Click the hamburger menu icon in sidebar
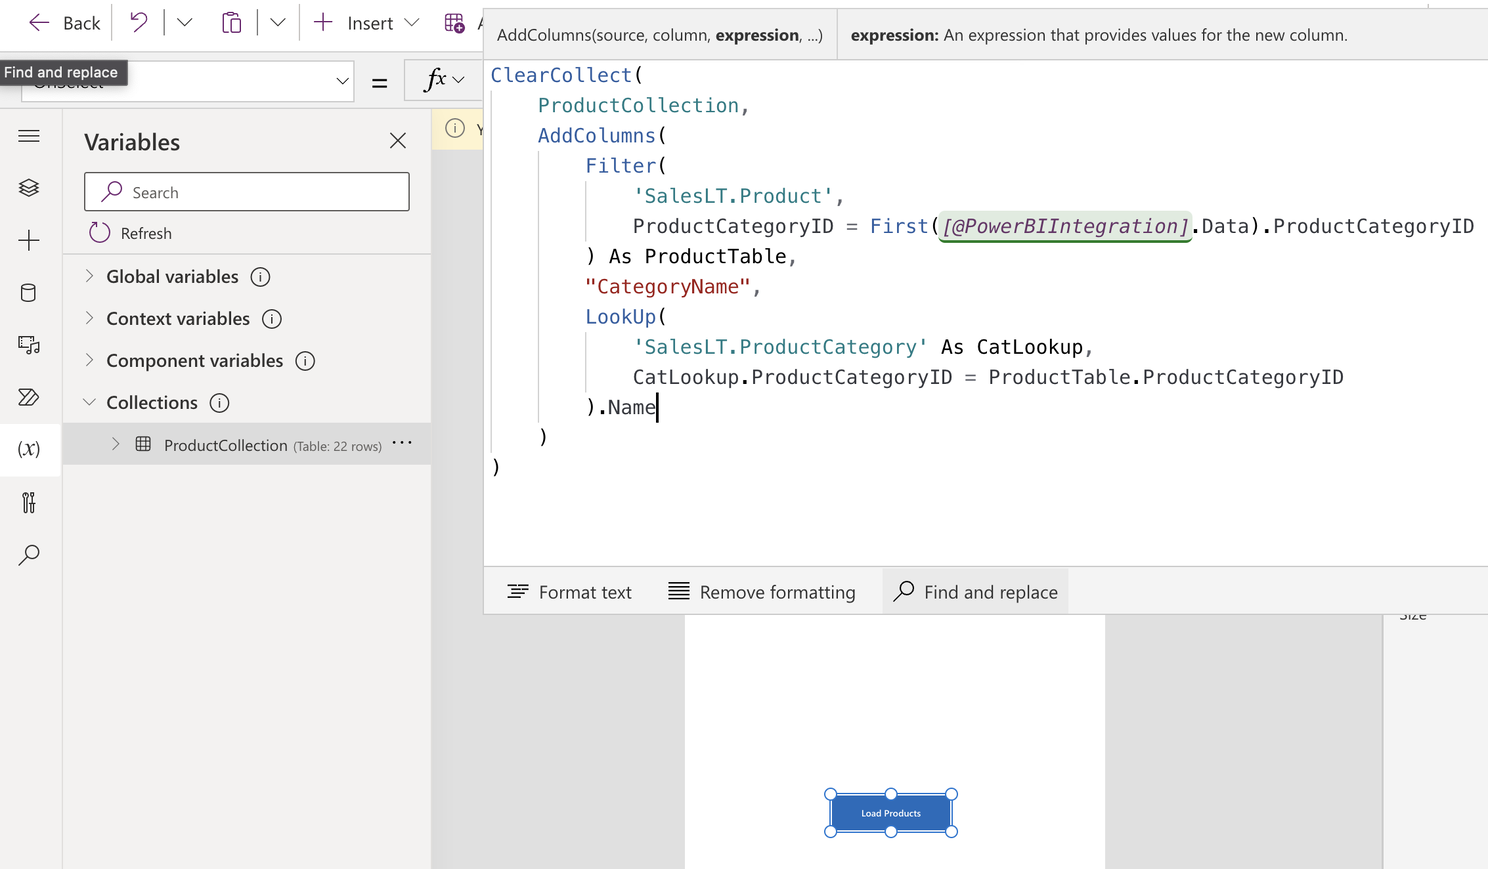The image size is (1488, 869). (x=29, y=136)
